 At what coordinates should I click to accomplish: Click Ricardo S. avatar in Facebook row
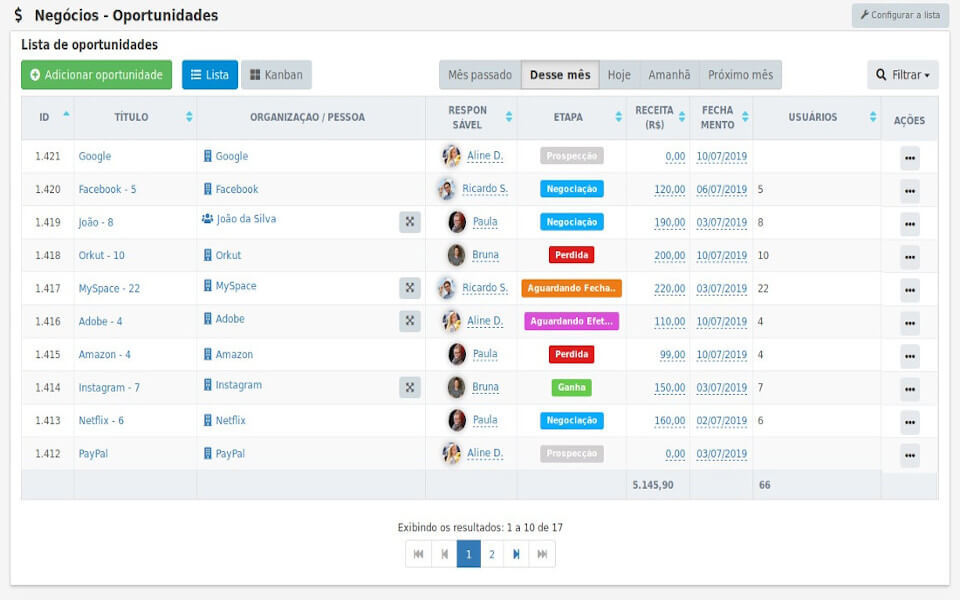(x=447, y=189)
